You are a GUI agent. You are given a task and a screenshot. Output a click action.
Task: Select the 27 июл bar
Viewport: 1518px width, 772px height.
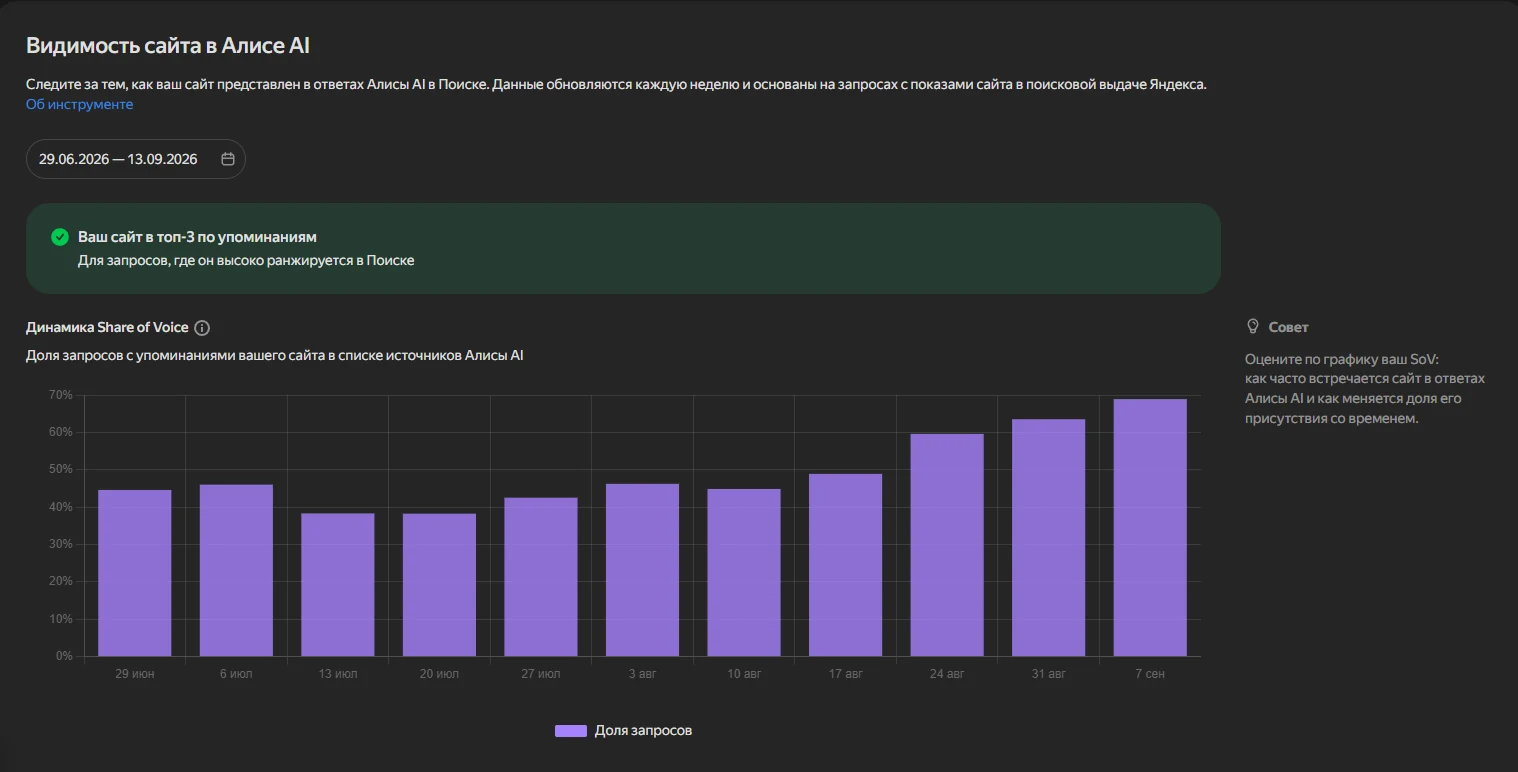(541, 577)
